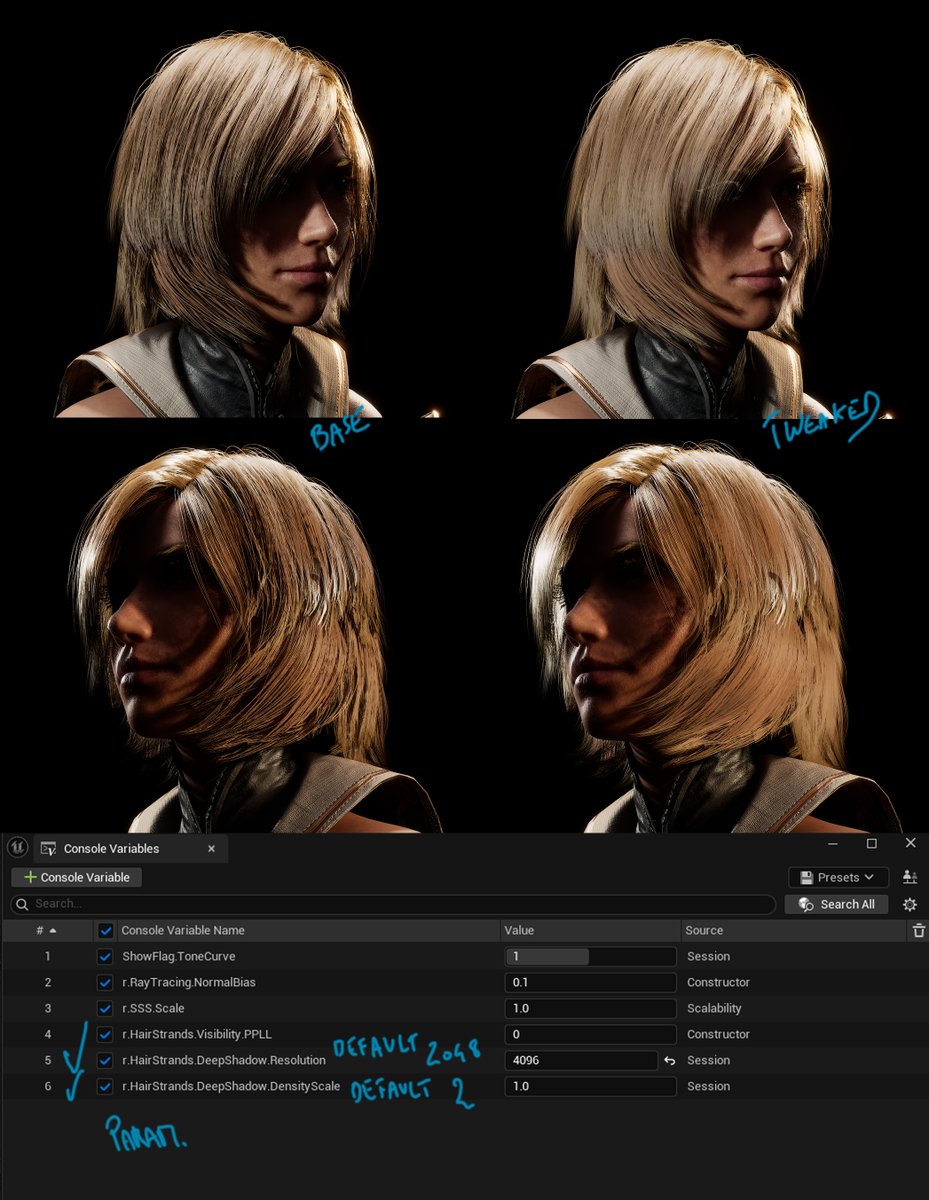This screenshot has height=1200, width=929.
Task: Open the settings gear in Console Variables panel
Action: coord(909,904)
